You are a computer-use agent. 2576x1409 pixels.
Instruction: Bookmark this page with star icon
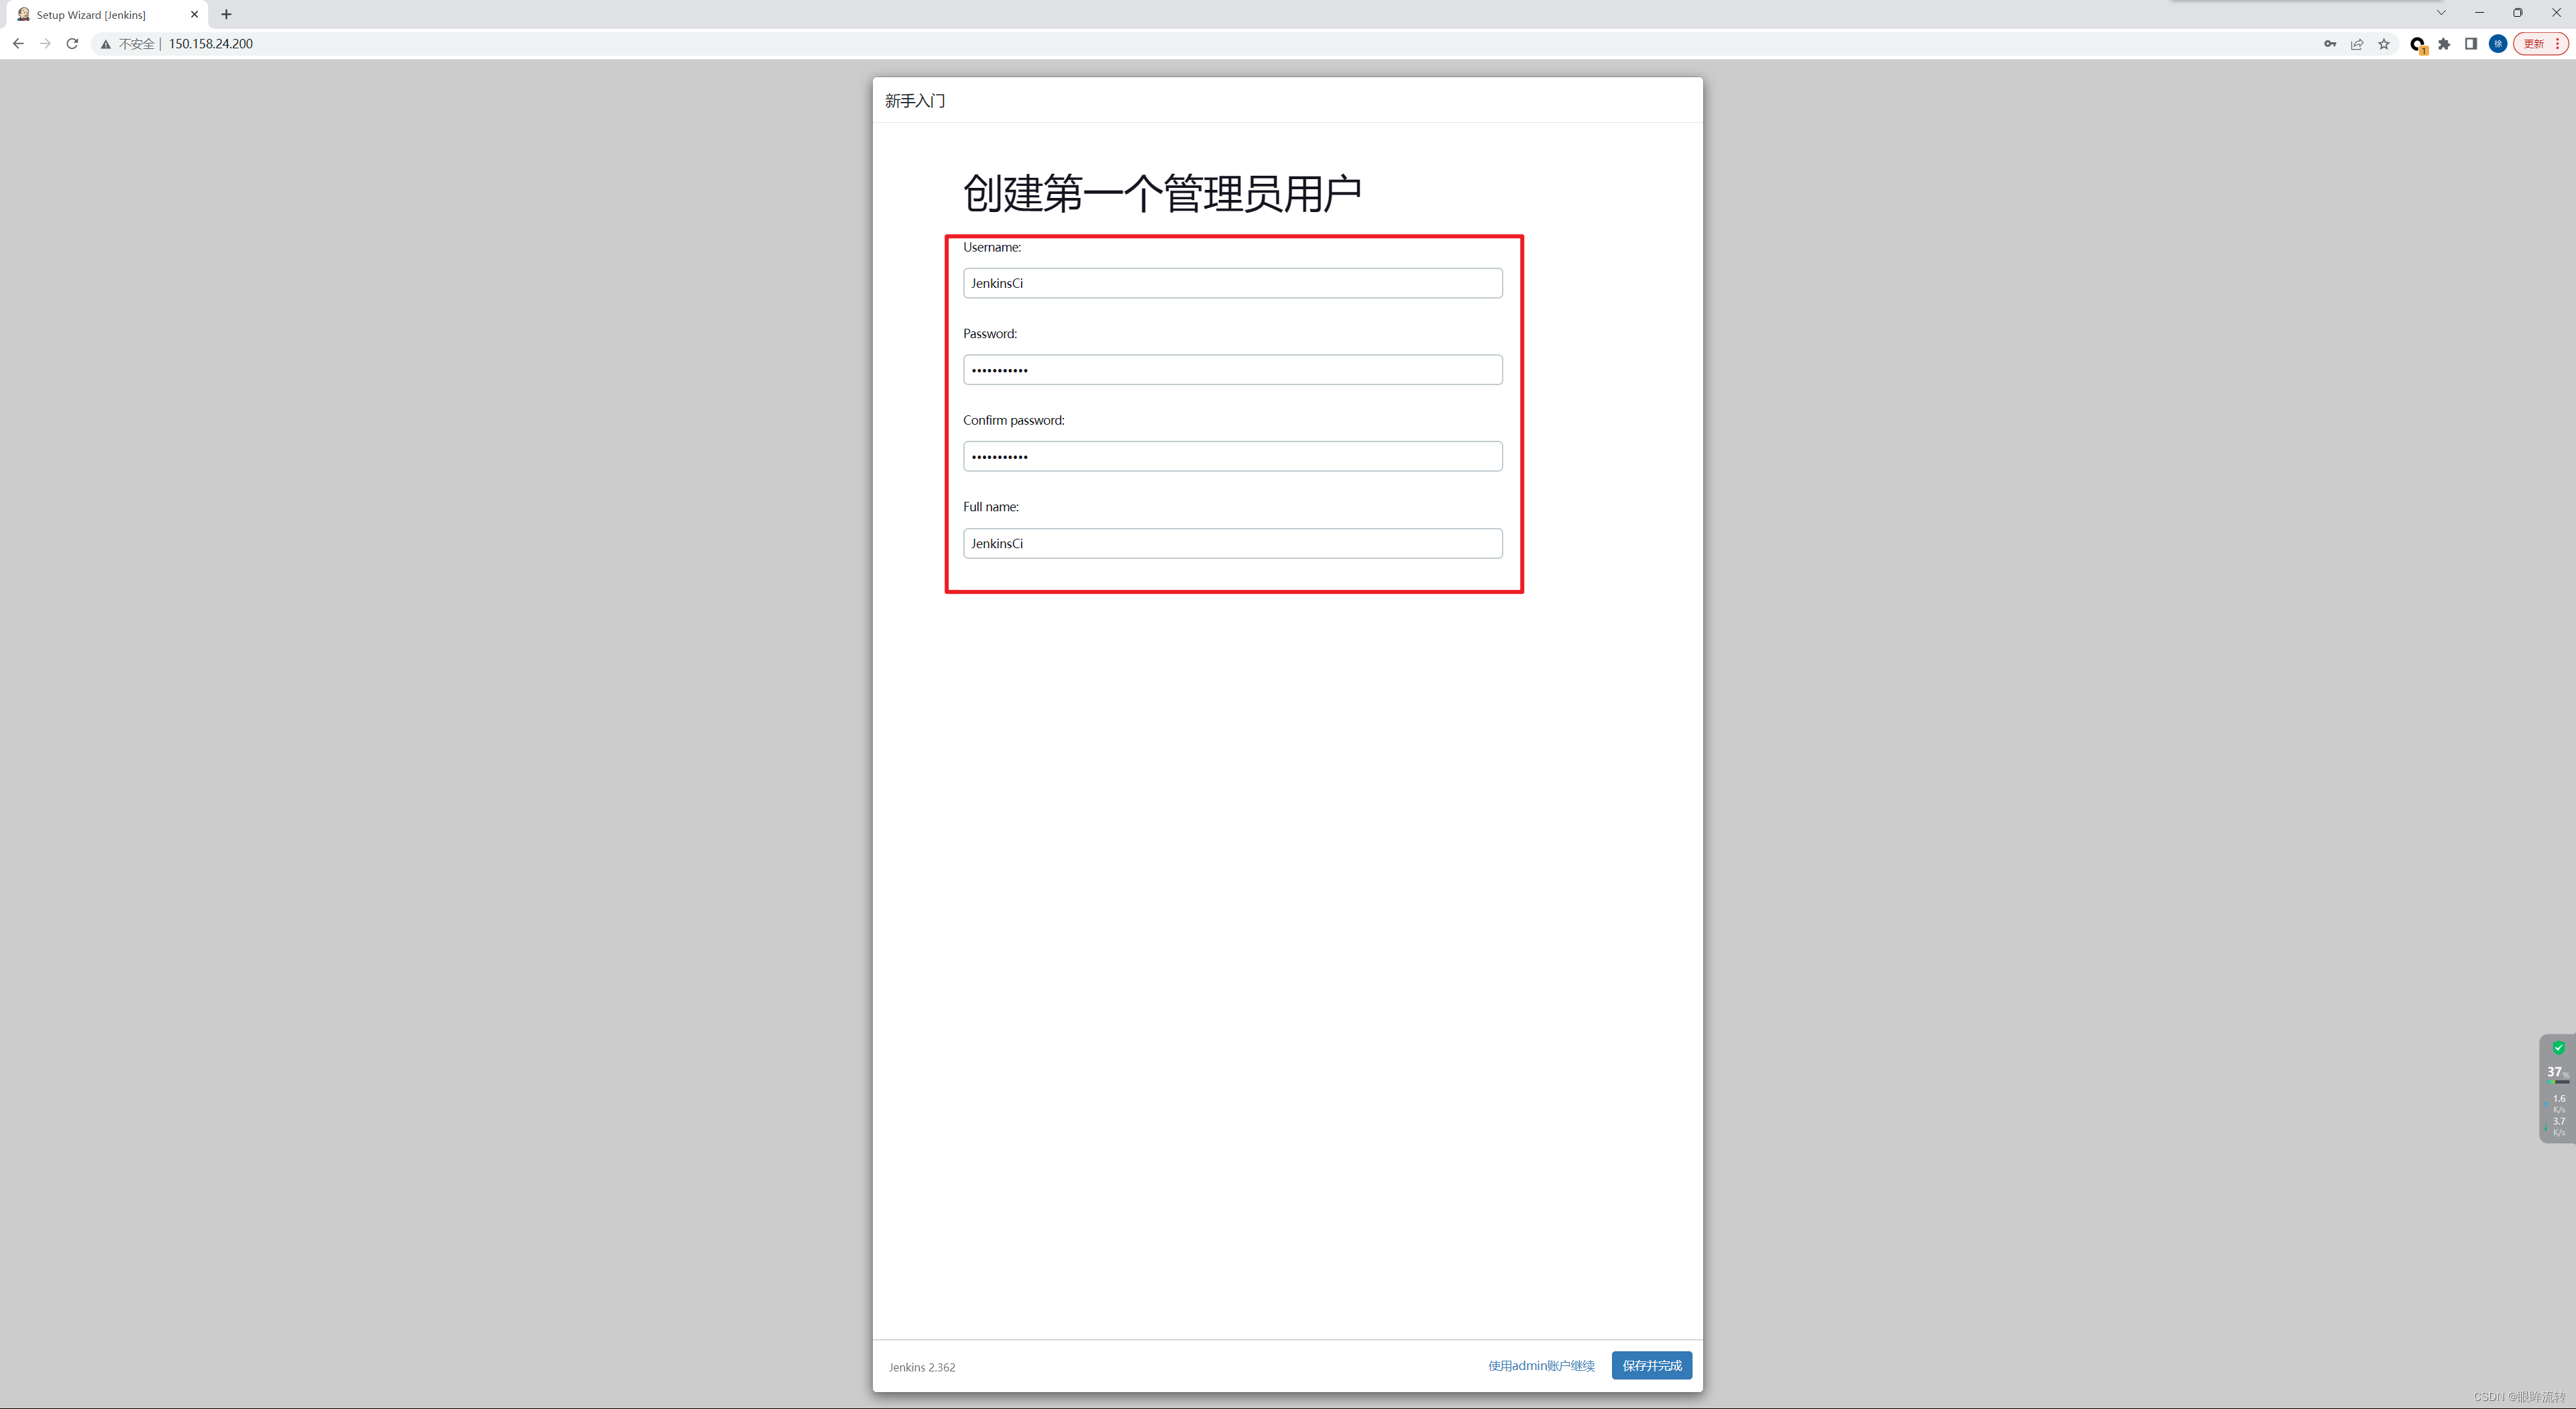pos(2384,44)
